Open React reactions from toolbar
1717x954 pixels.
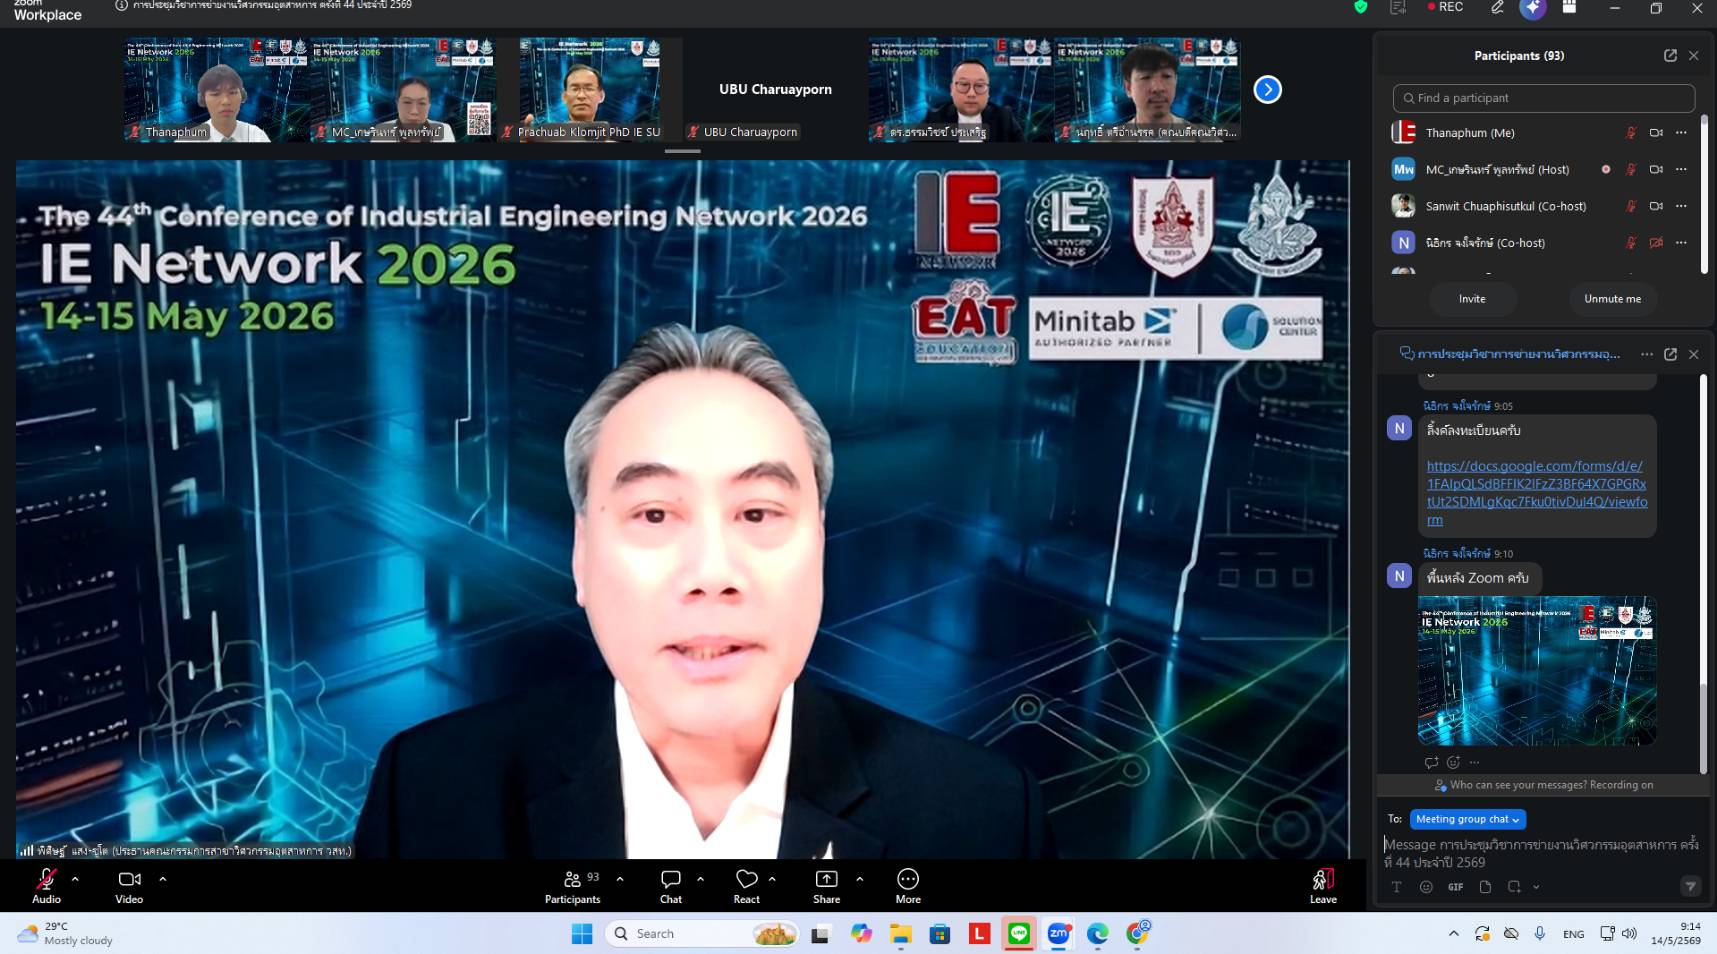click(x=747, y=885)
